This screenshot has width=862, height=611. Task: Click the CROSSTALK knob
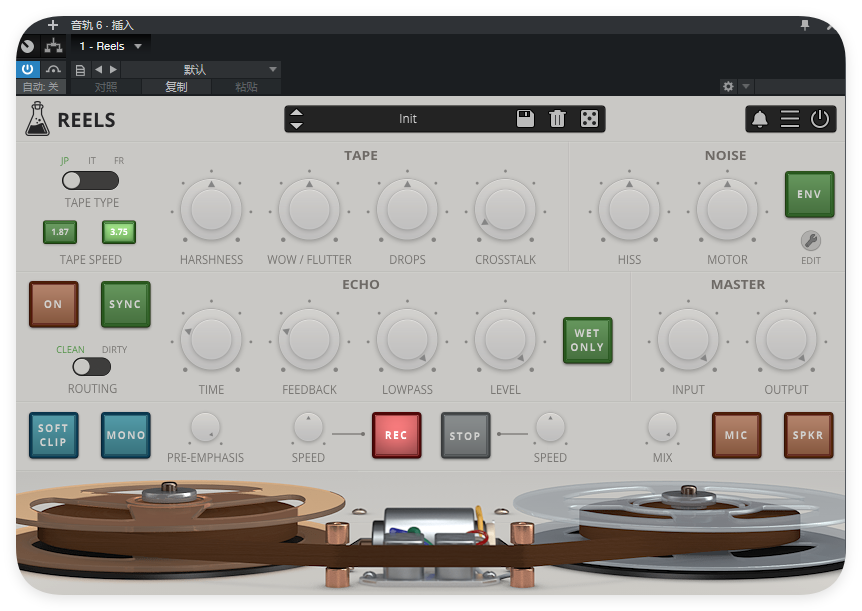click(x=505, y=210)
